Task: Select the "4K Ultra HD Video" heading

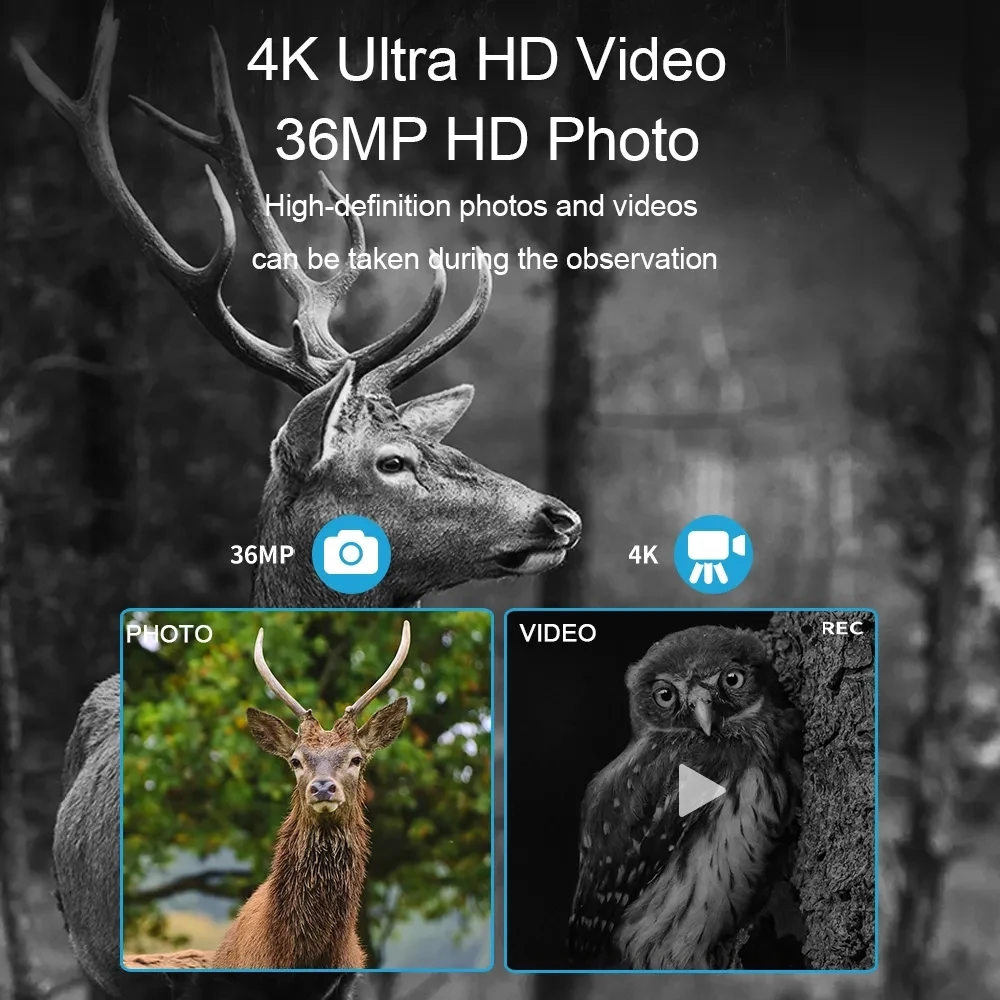Action: tap(487, 59)
